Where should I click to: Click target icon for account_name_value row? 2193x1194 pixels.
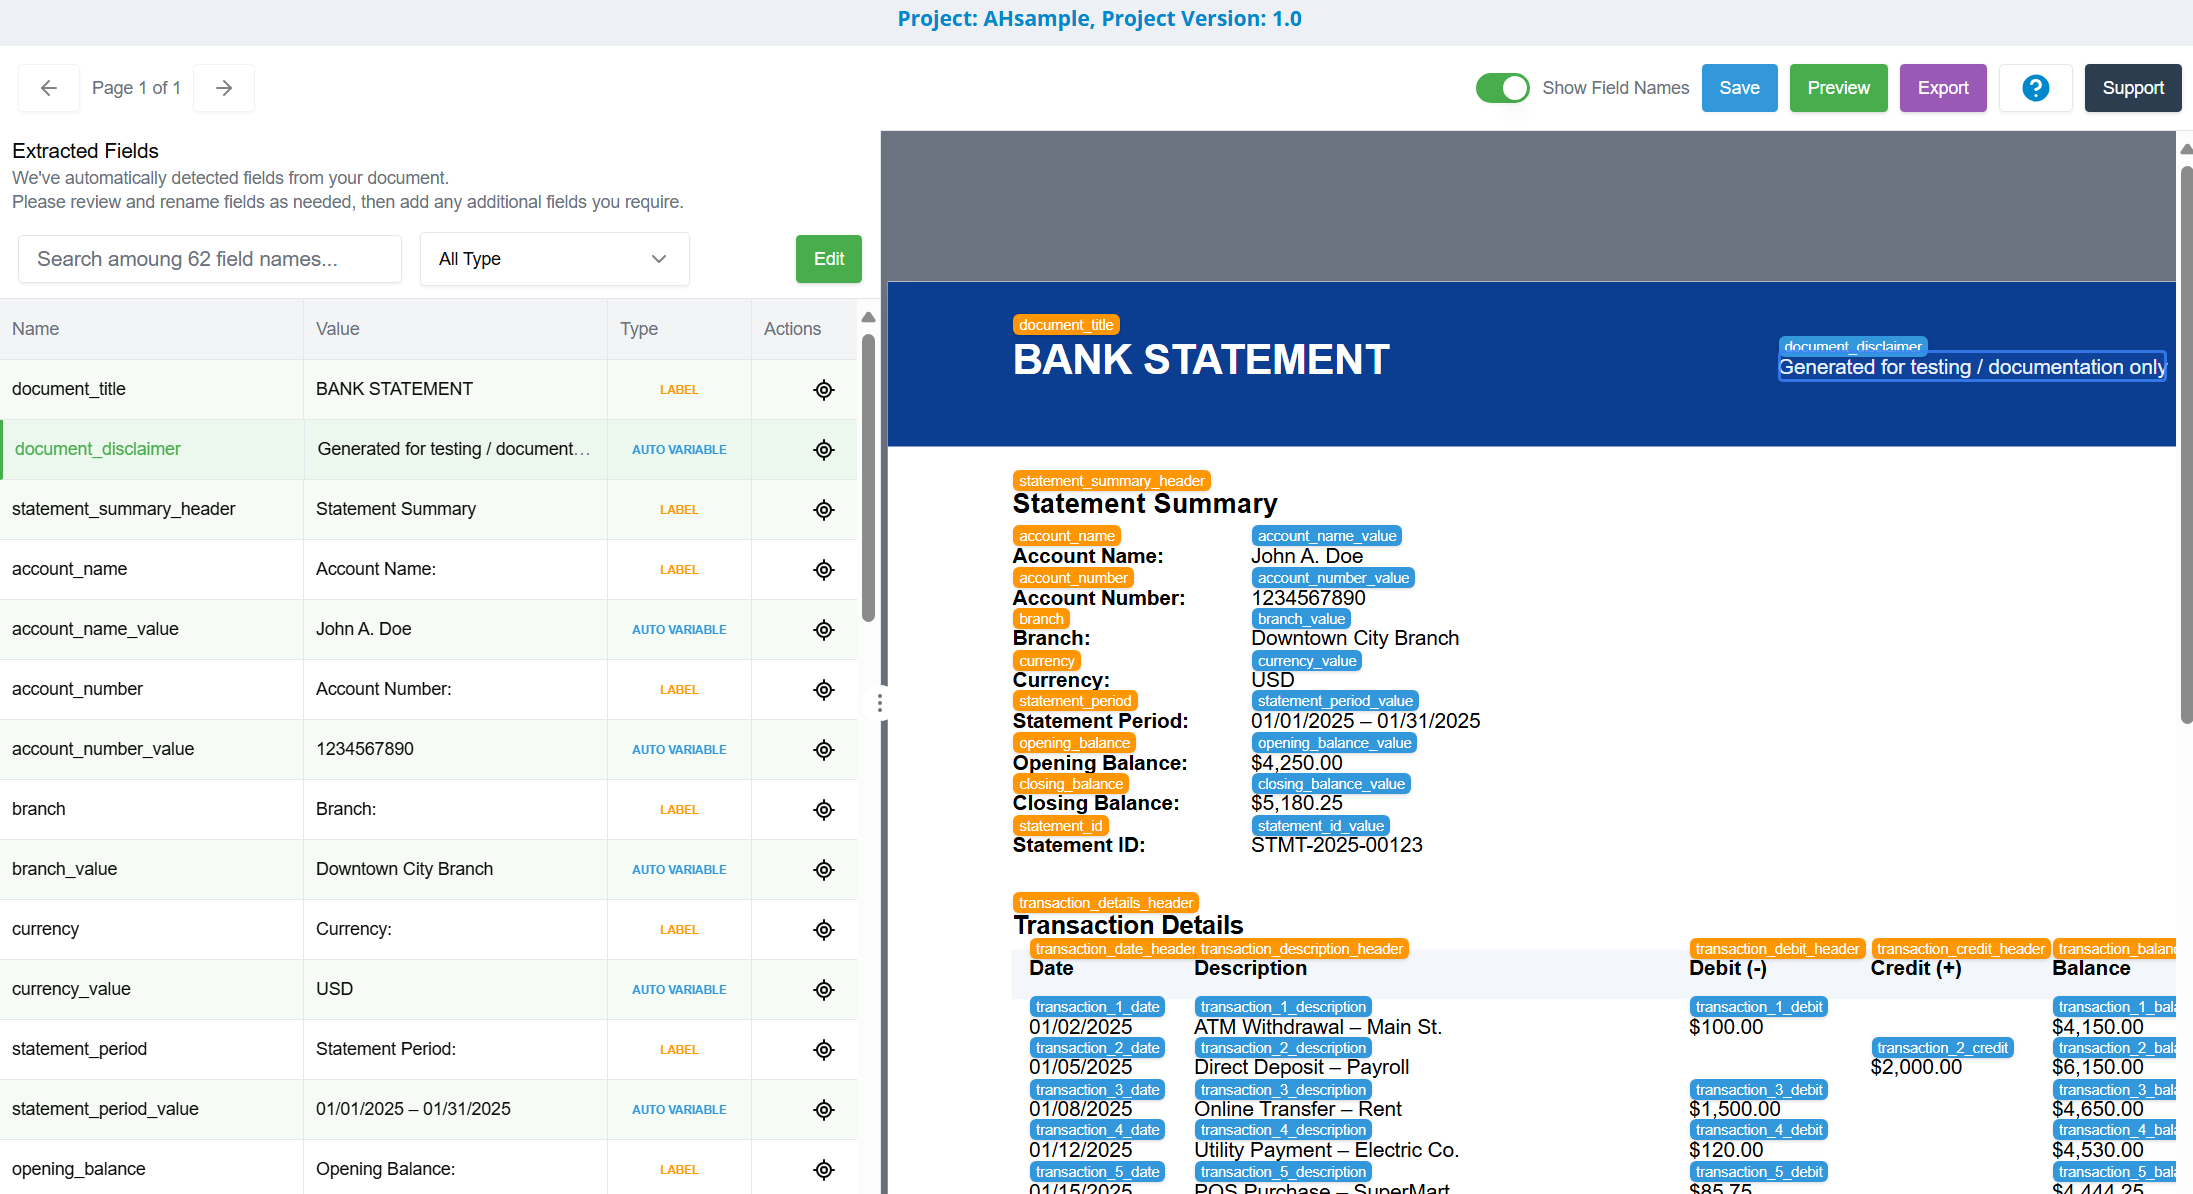[x=823, y=630]
